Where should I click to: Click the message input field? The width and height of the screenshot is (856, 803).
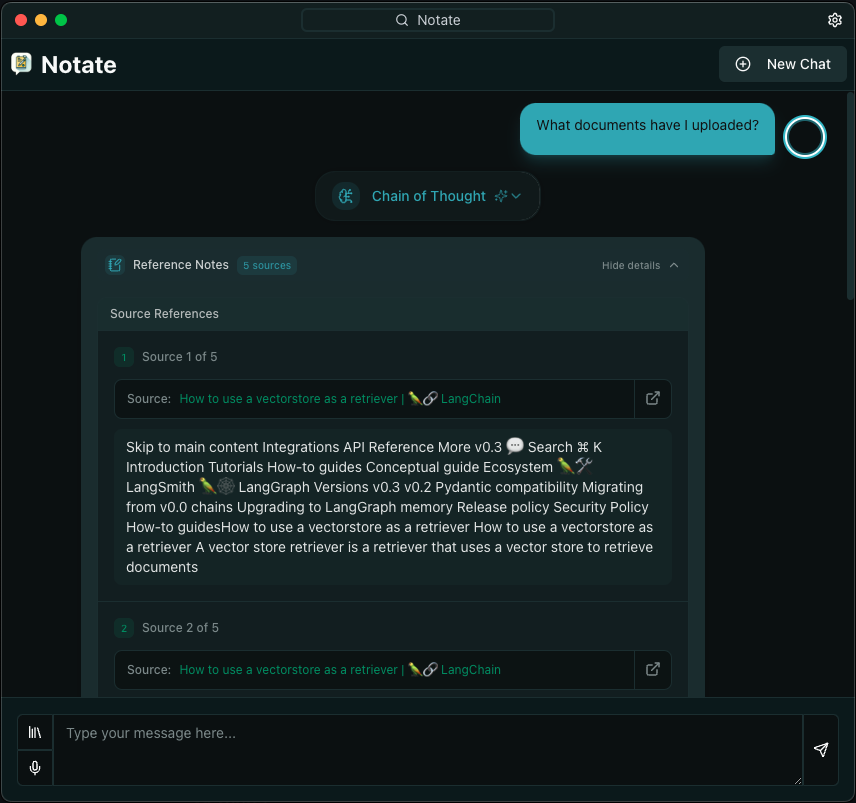pos(428,750)
